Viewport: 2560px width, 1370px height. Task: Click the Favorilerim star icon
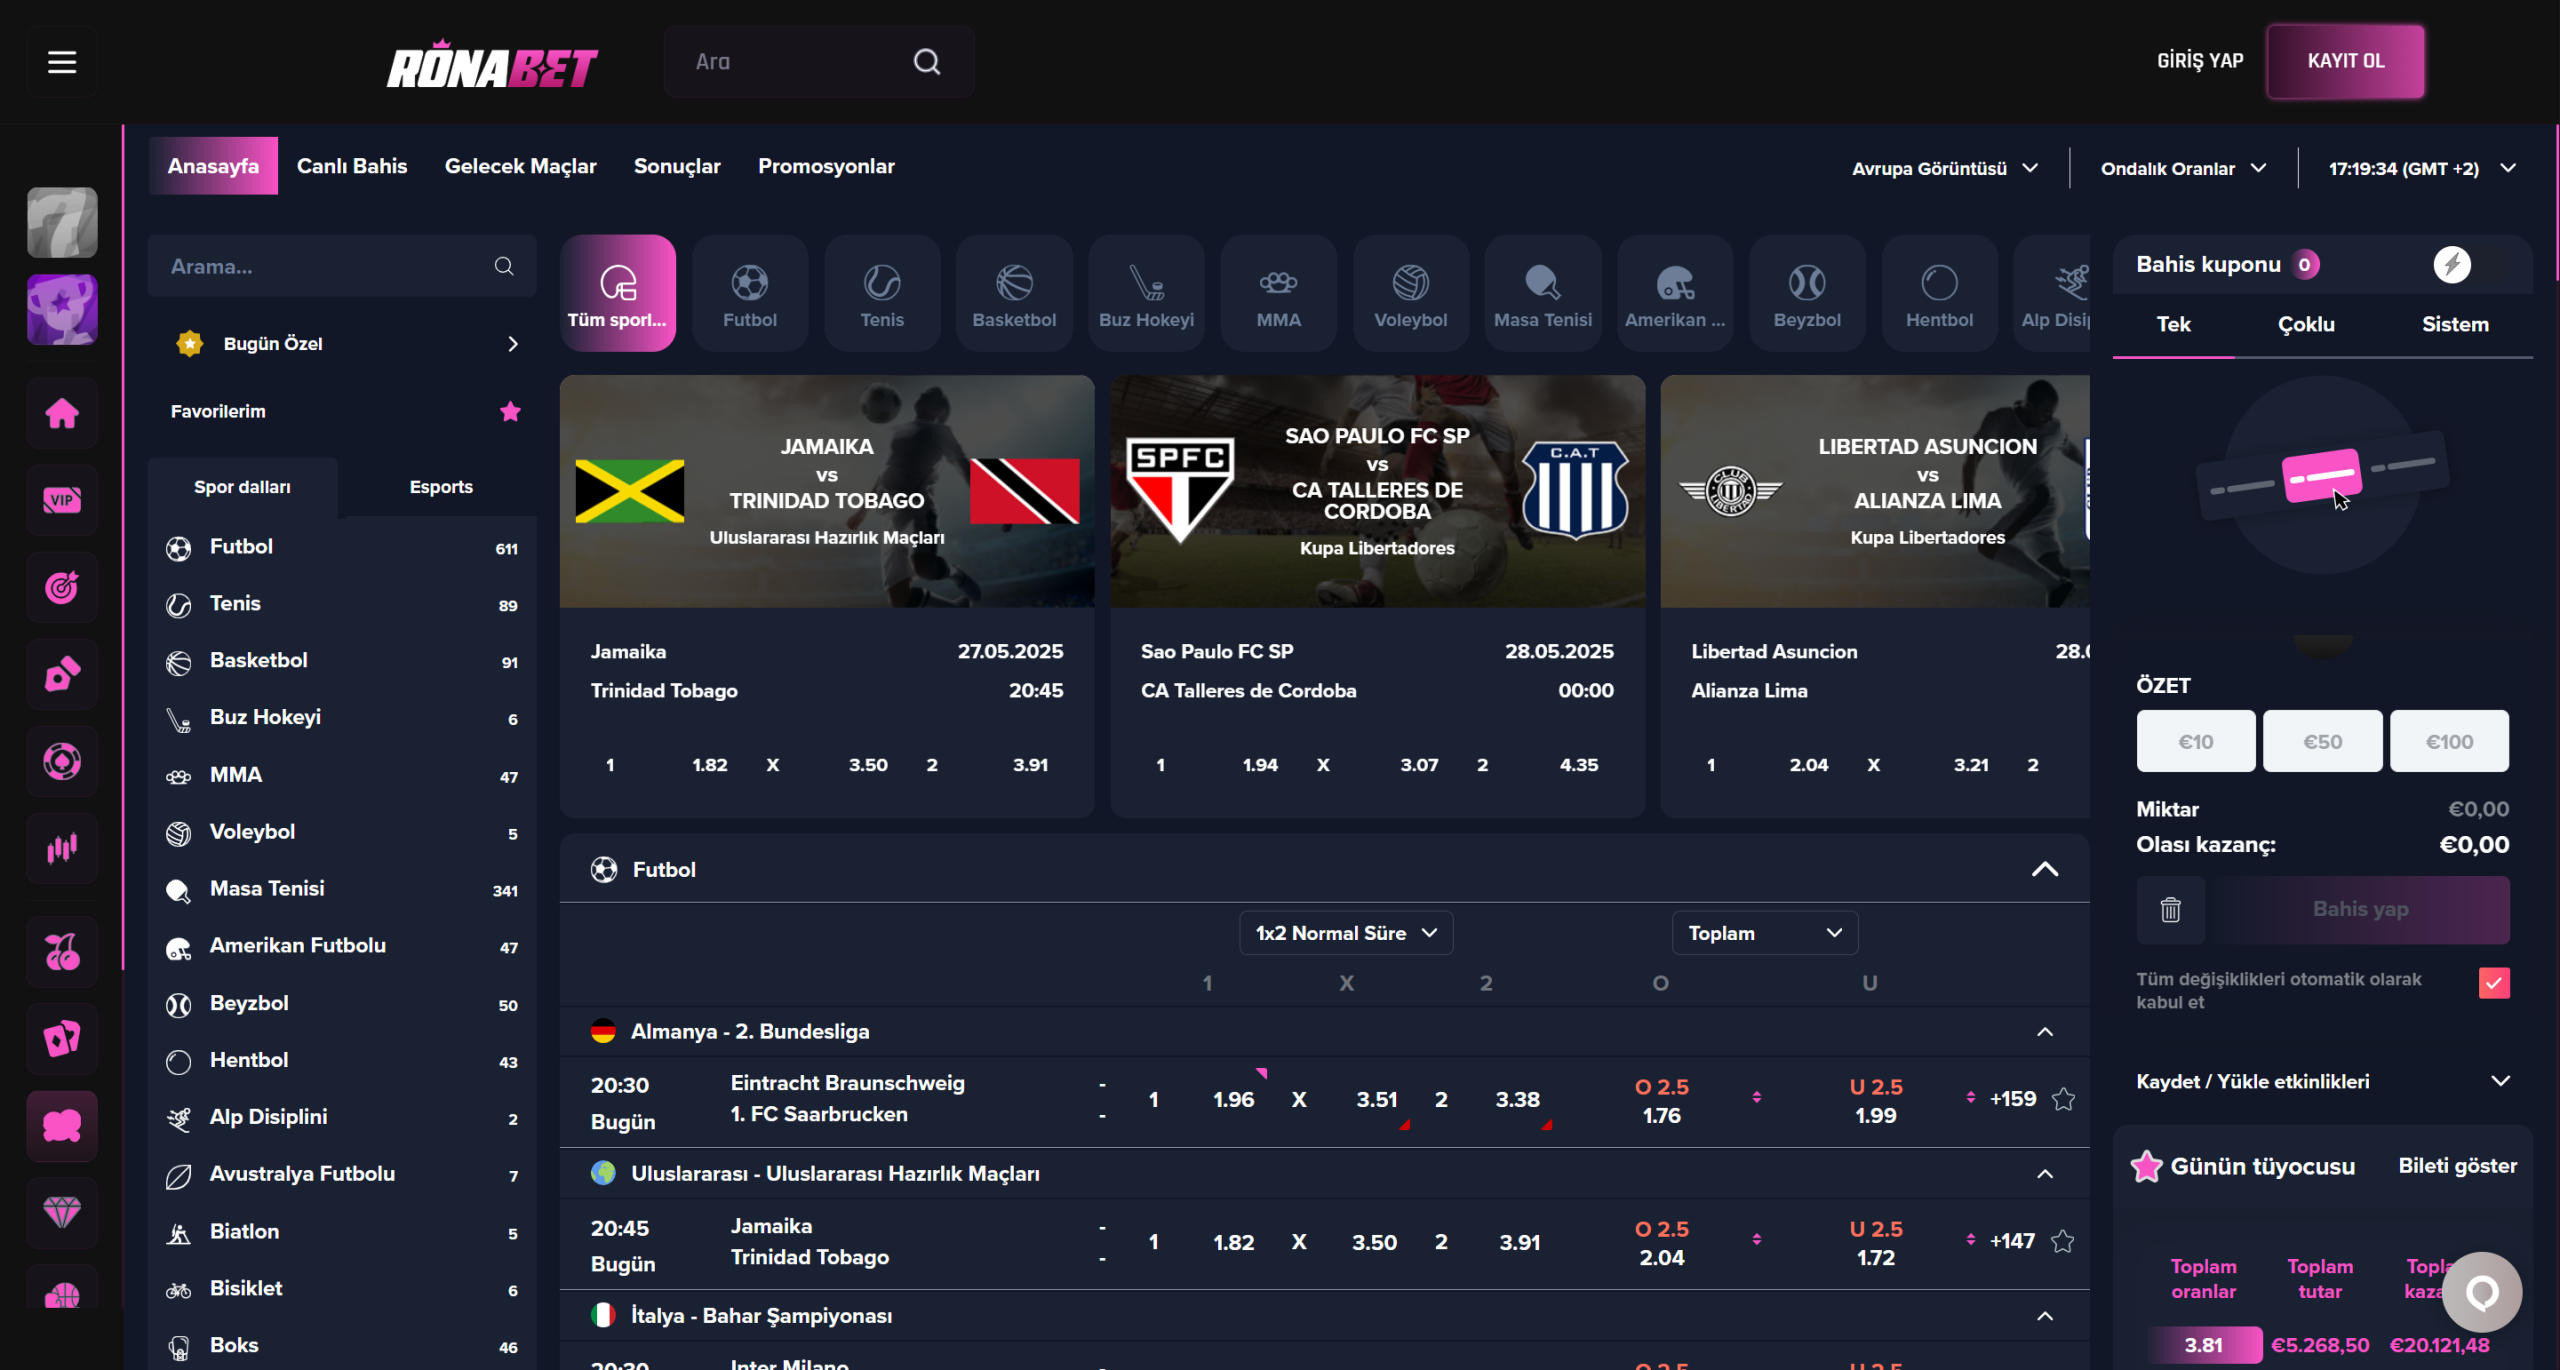[x=510, y=411]
